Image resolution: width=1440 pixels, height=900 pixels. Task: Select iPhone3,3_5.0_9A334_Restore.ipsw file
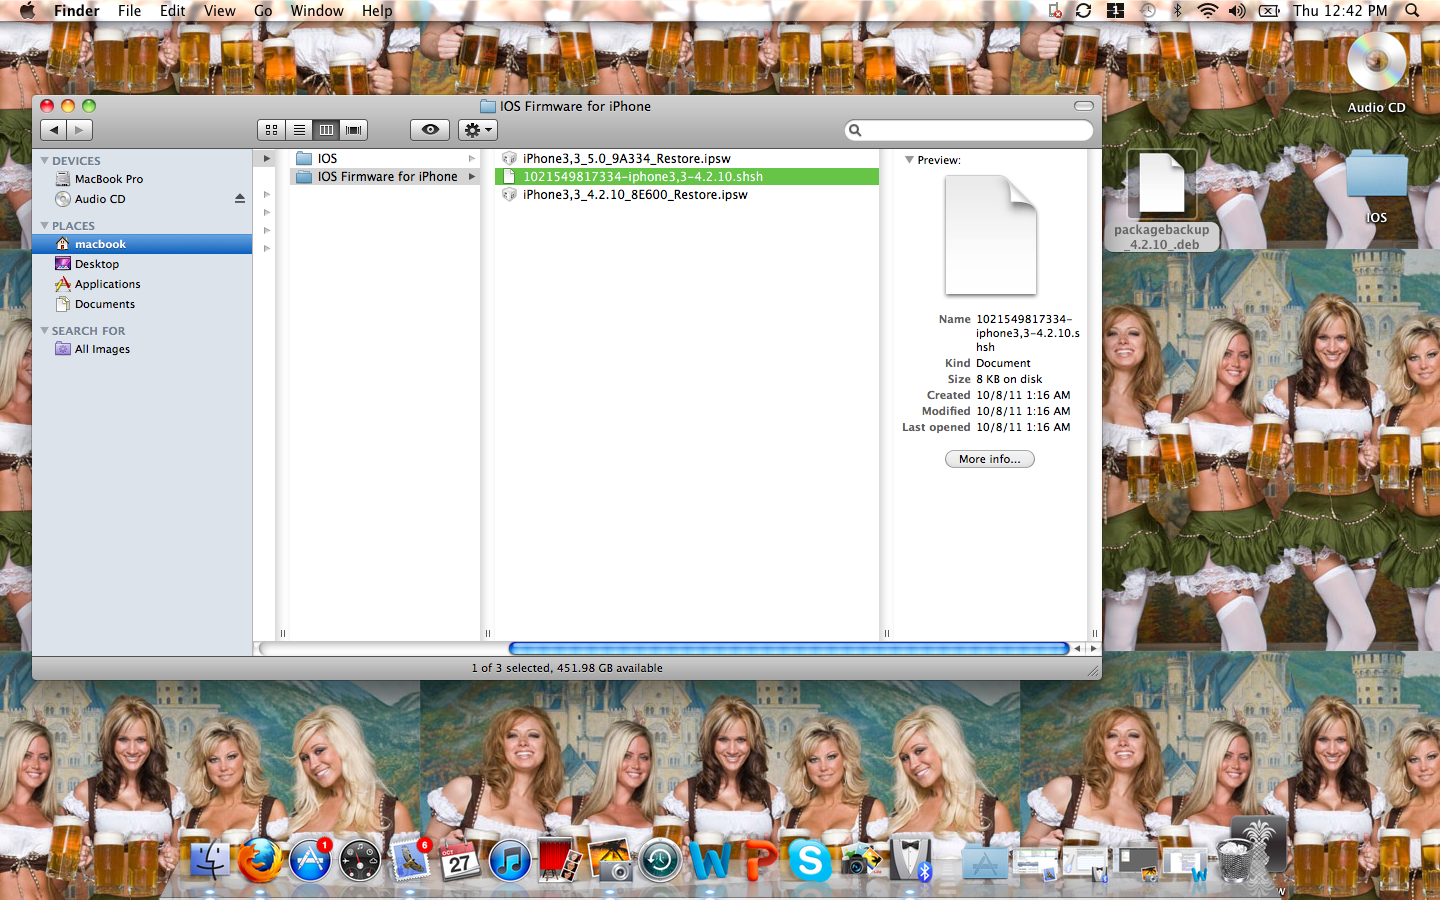coord(687,158)
